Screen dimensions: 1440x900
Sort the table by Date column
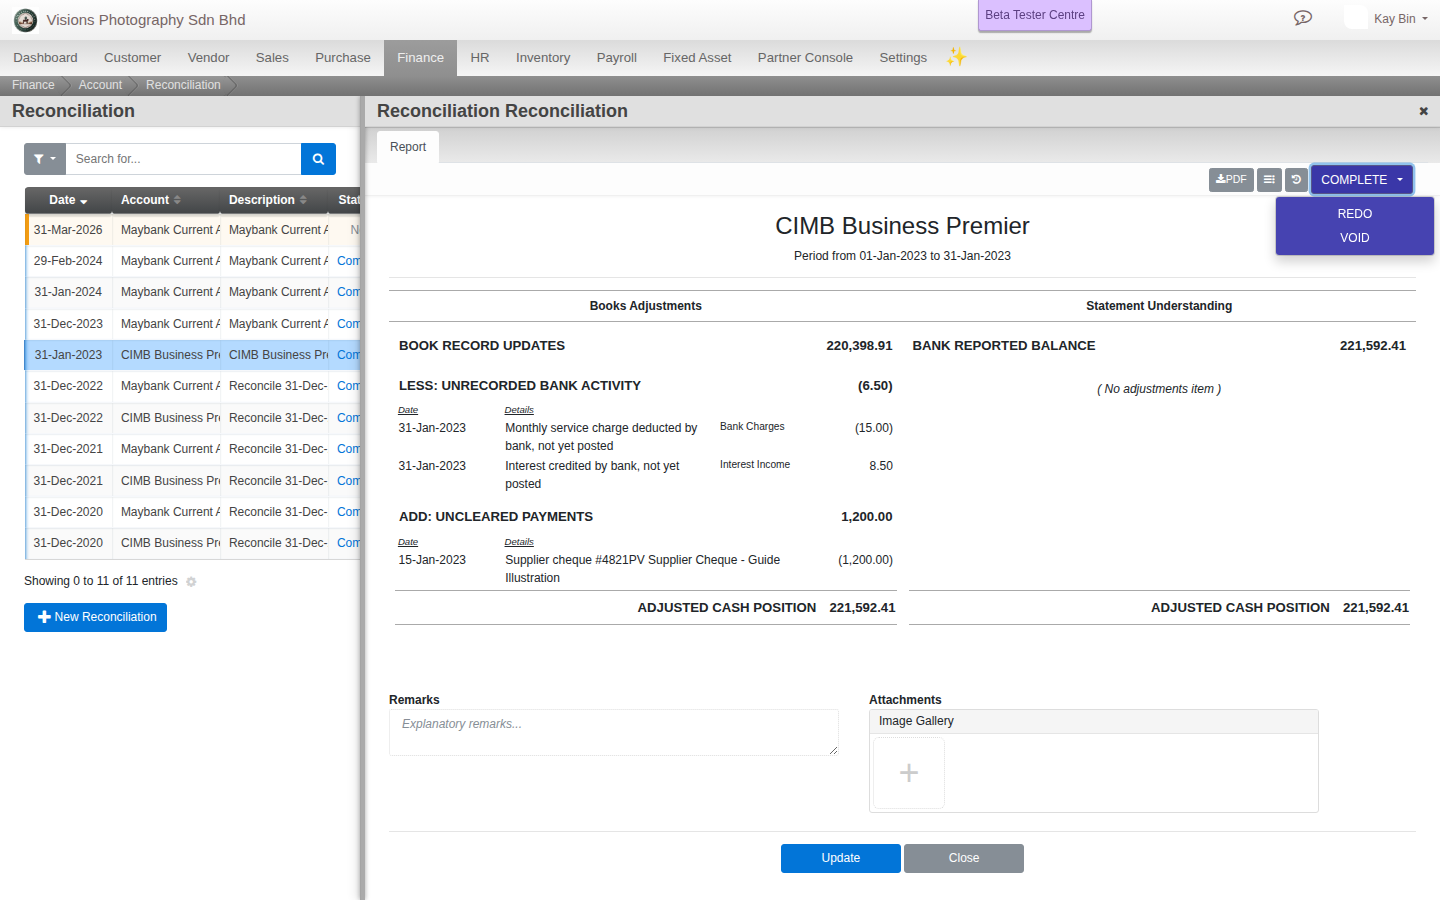coord(68,200)
